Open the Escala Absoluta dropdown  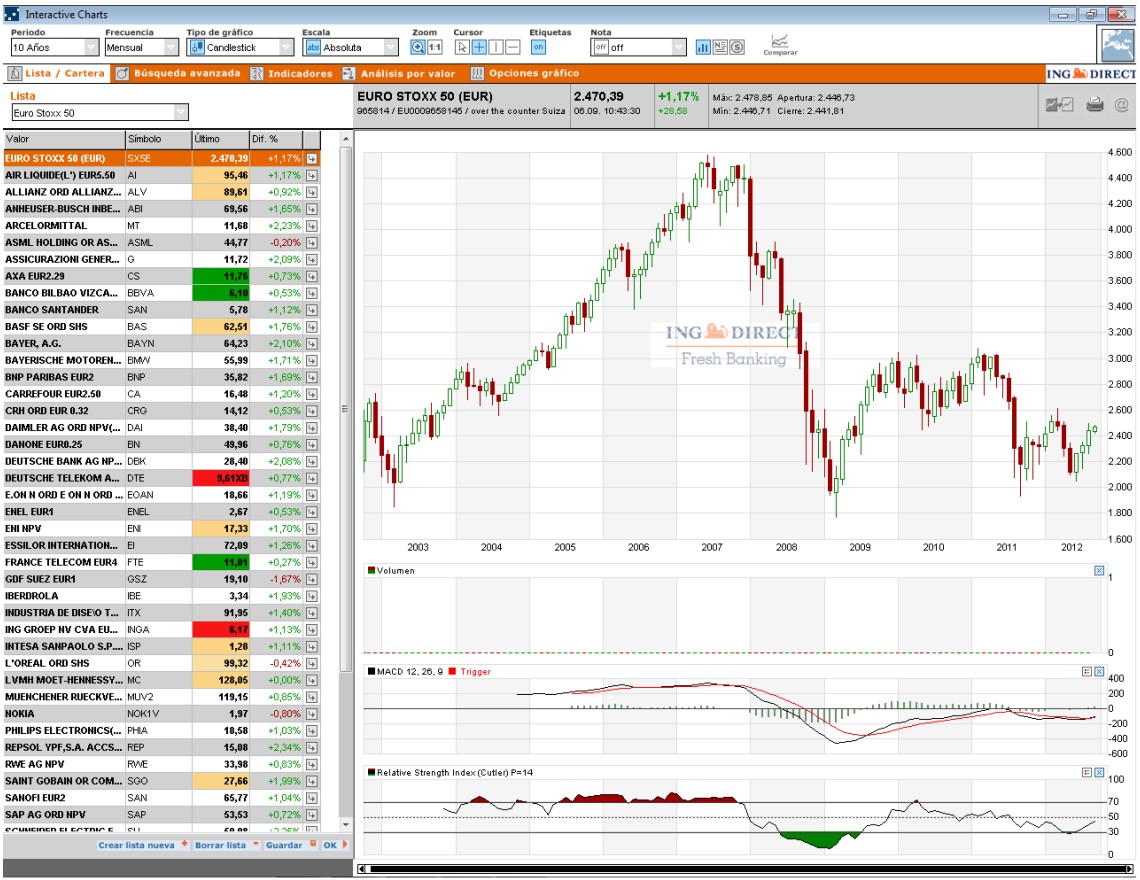click(x=350, y=47)
